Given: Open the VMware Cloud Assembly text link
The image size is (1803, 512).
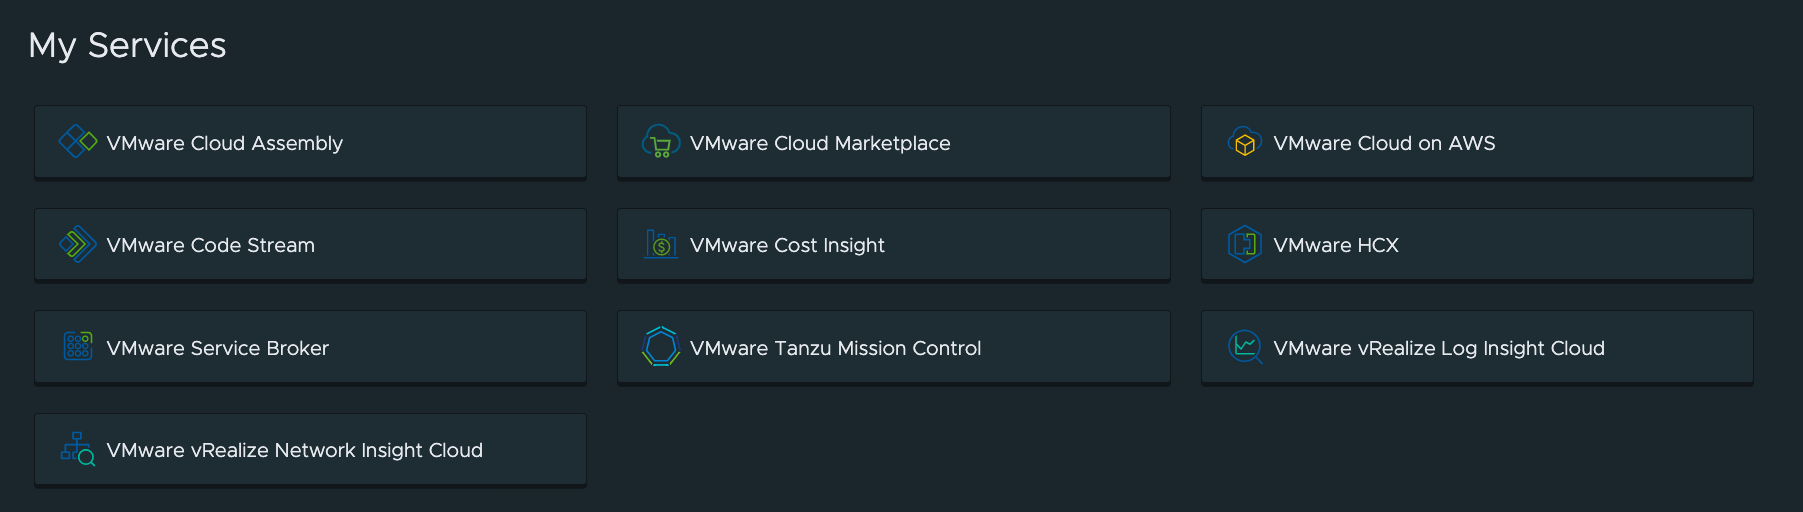Looking at the screenshot, I should click(x=224, y=143).
